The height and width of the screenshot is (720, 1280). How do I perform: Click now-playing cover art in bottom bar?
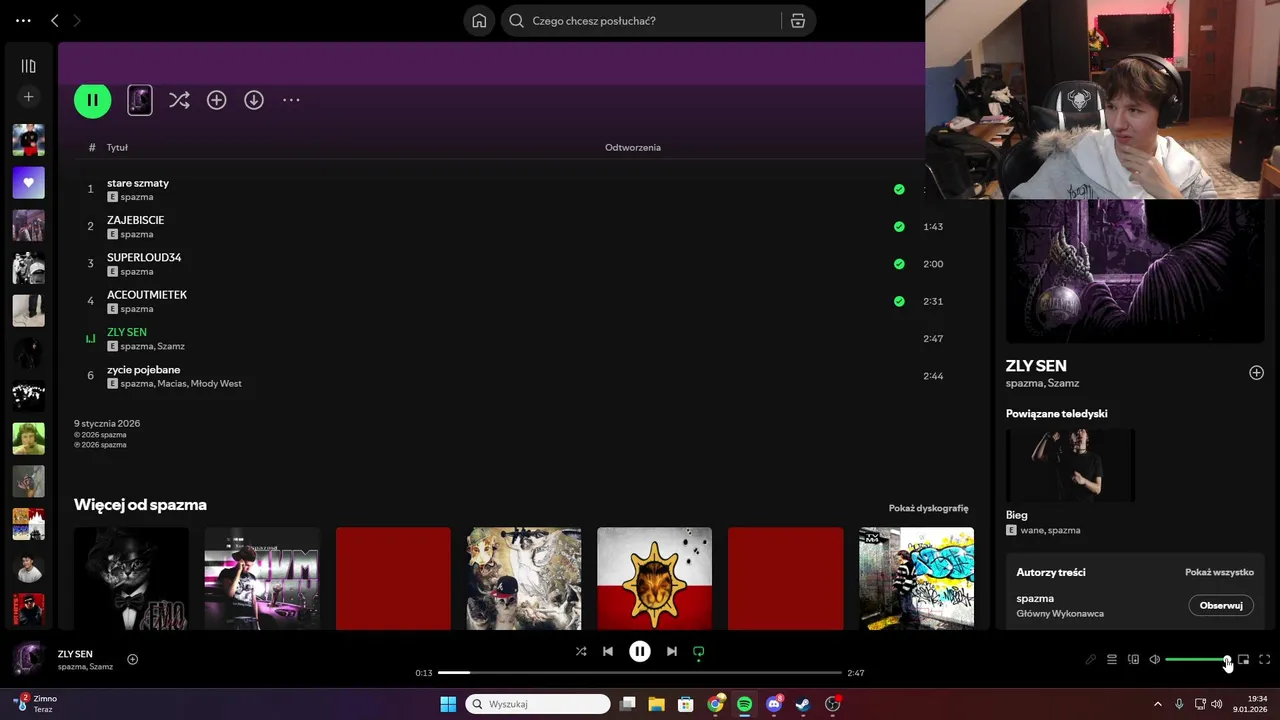[28, 659]
